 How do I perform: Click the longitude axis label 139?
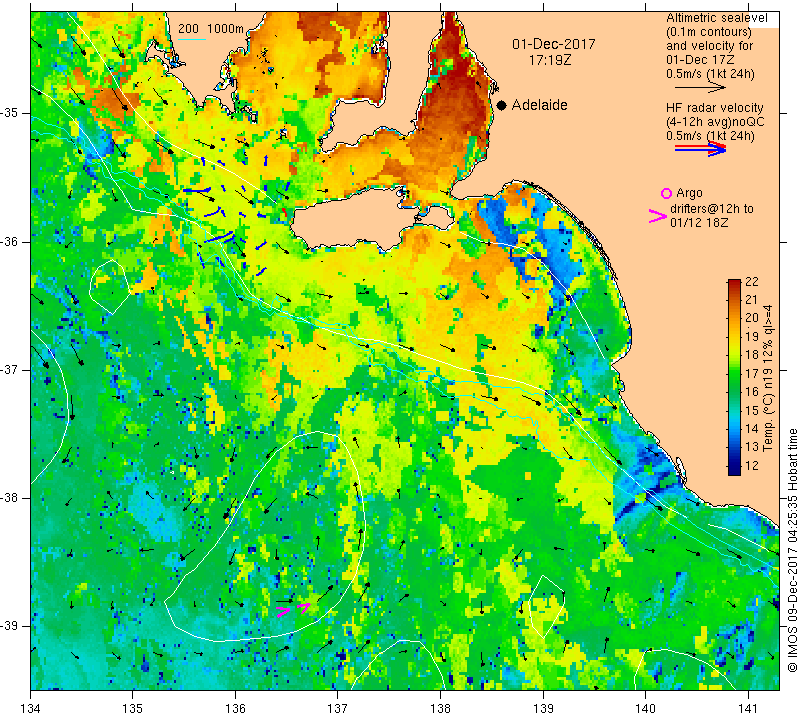543,708
